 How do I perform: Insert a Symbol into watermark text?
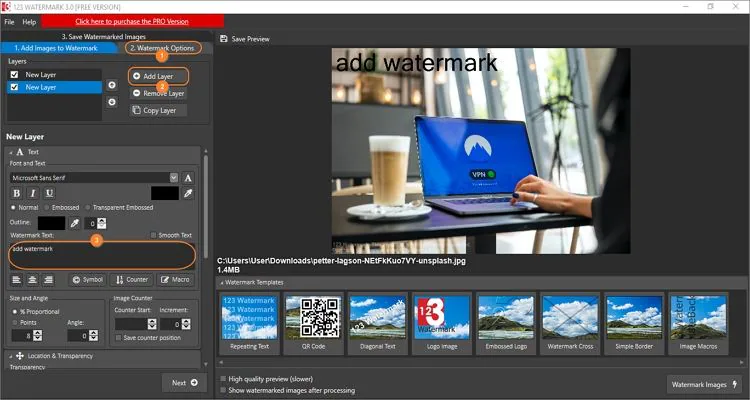click(87, 280)
